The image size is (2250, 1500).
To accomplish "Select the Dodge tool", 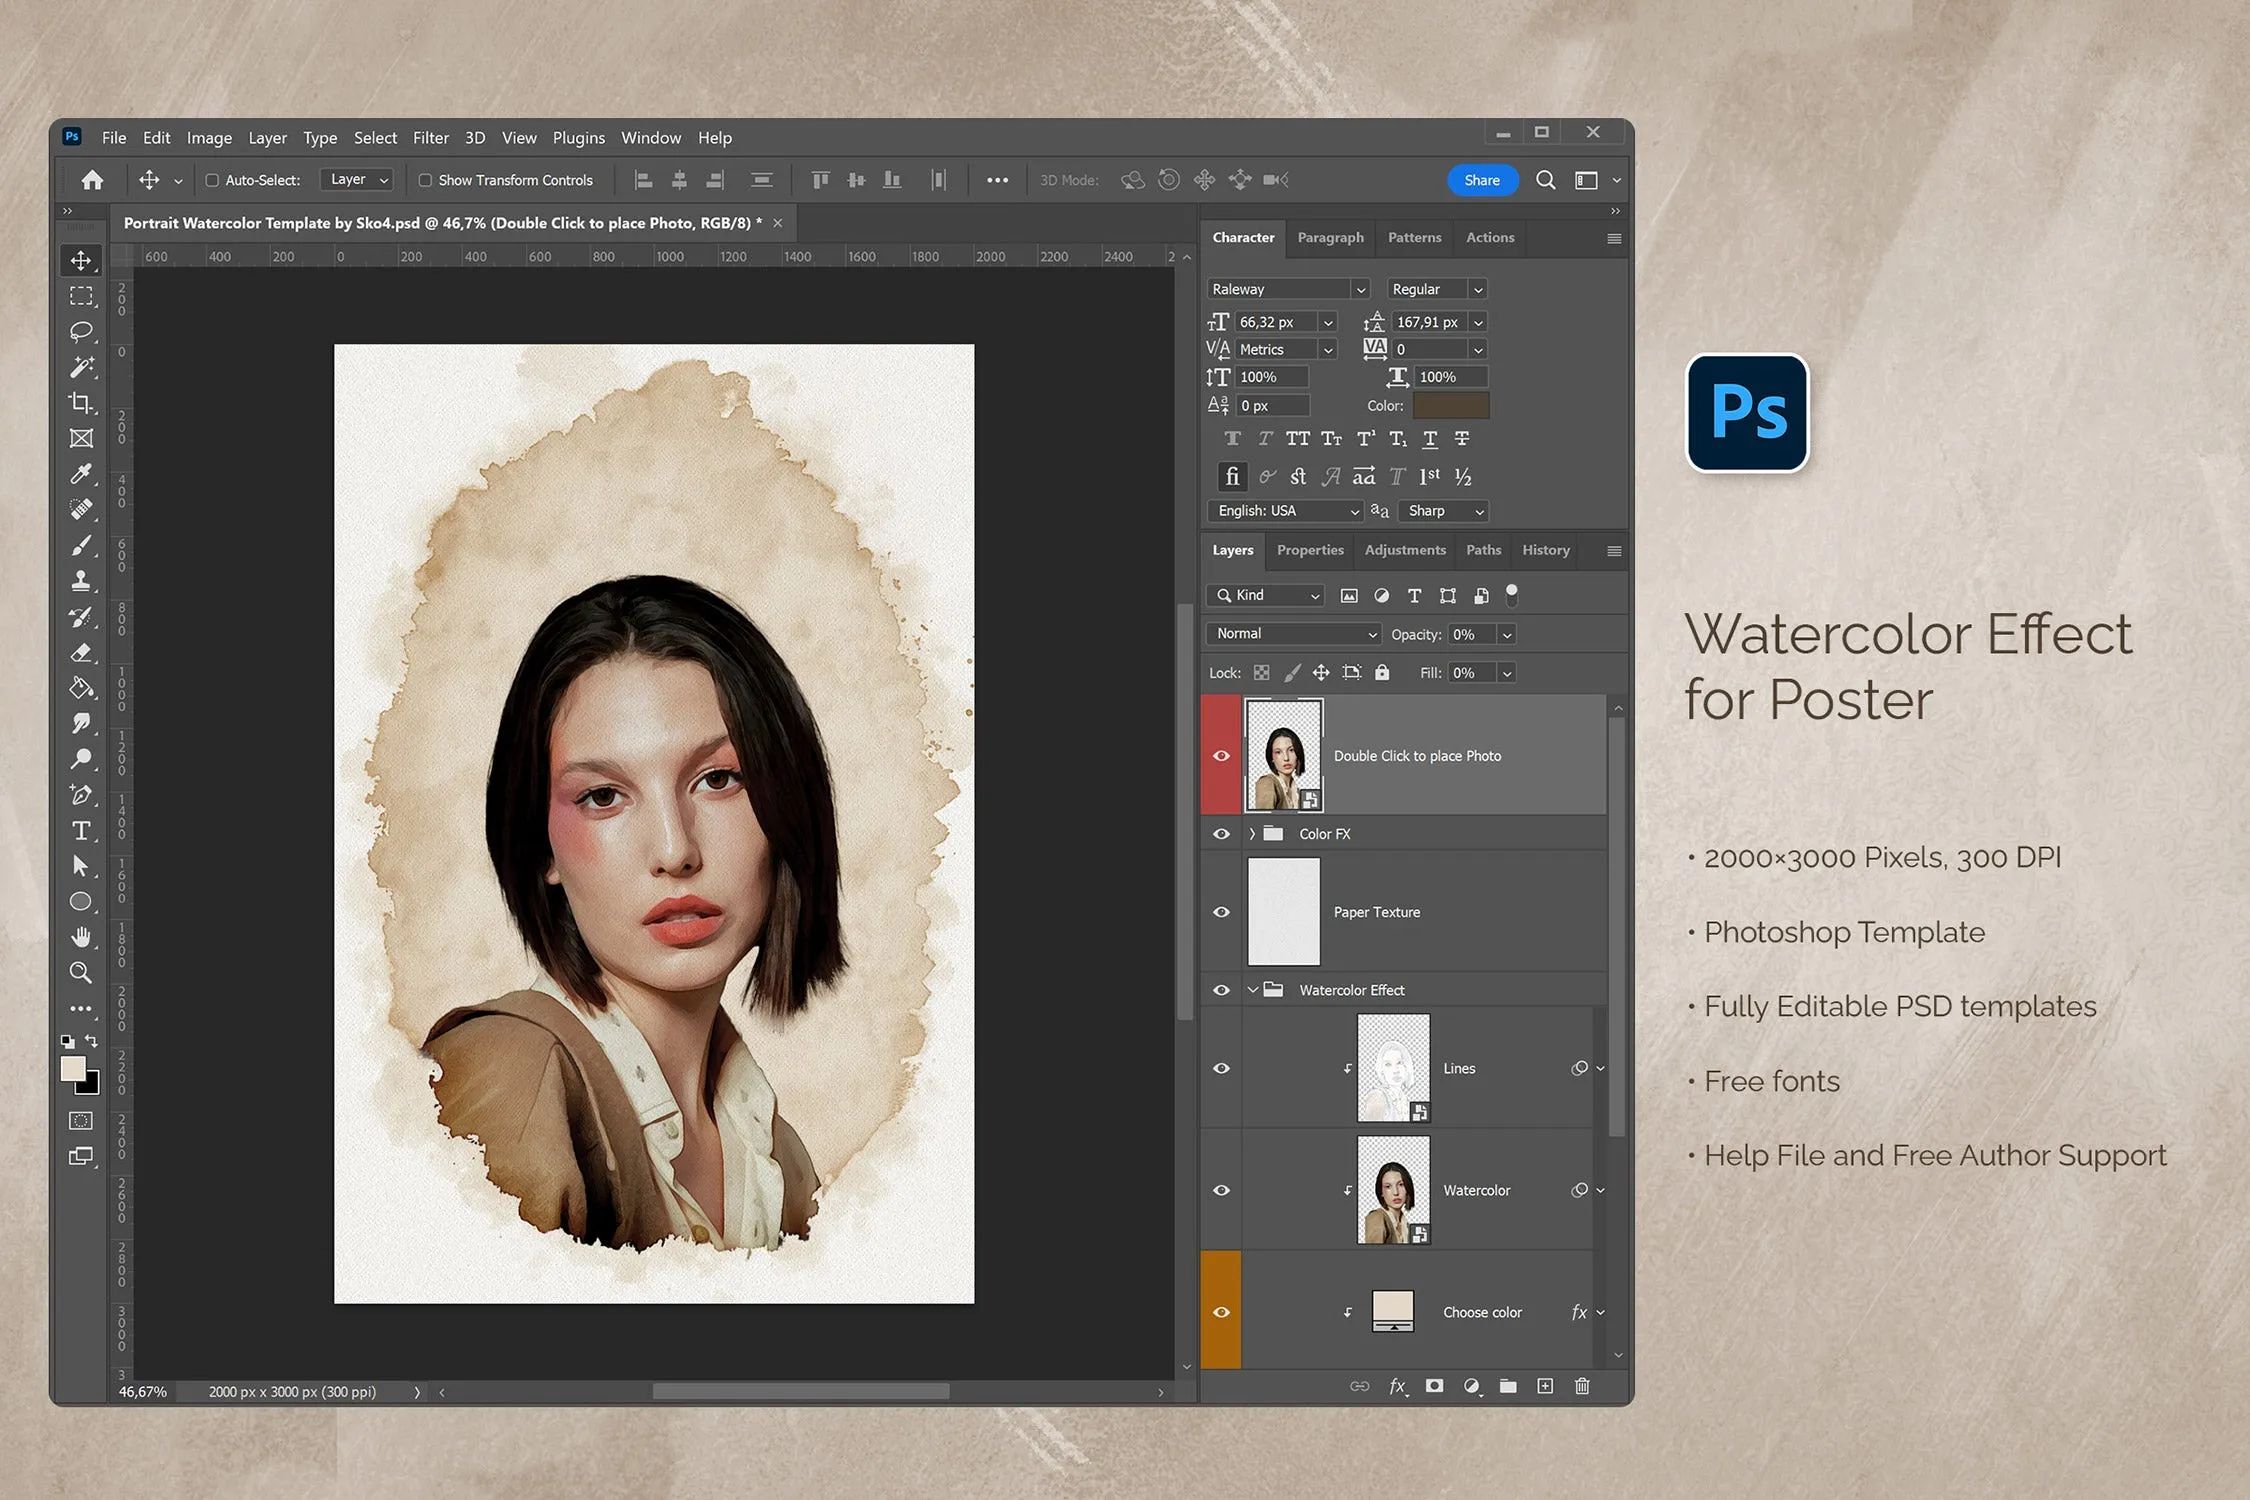I will click(81, 759).
